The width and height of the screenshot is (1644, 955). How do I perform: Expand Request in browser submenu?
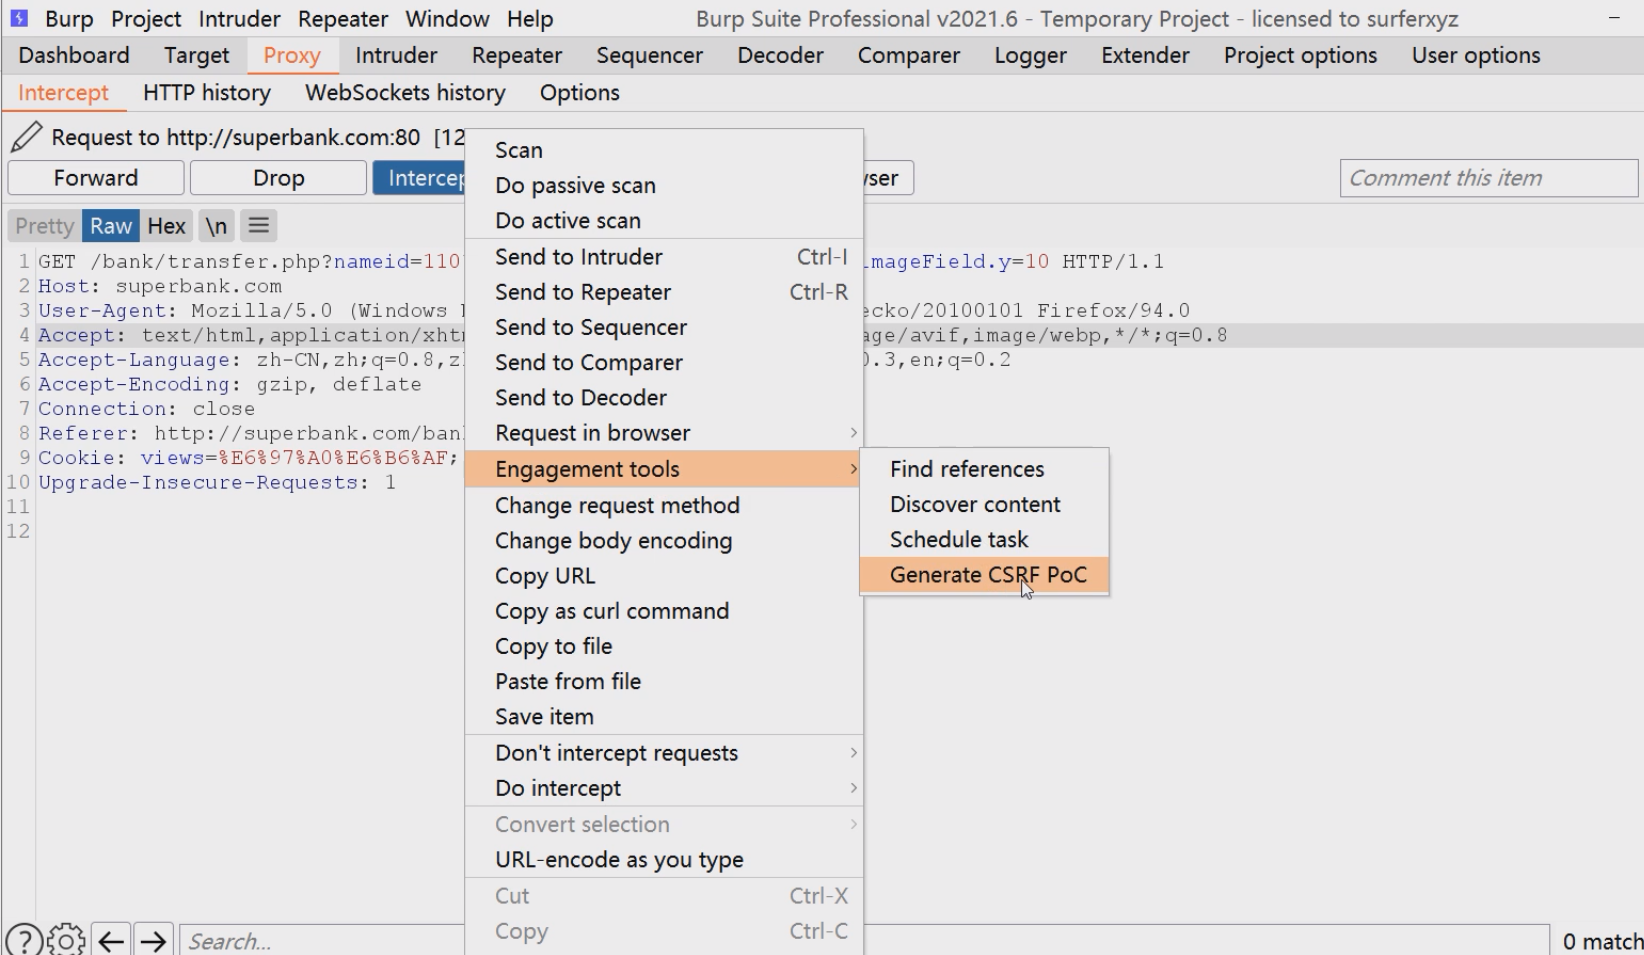coord(664,433)
